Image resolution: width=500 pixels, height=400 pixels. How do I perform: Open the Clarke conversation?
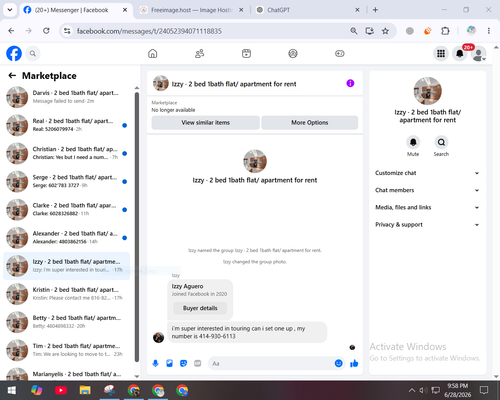[66, 210]
